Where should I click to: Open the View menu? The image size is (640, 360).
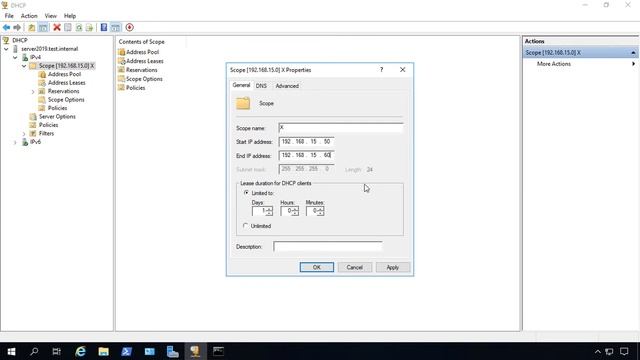point(51,16)
